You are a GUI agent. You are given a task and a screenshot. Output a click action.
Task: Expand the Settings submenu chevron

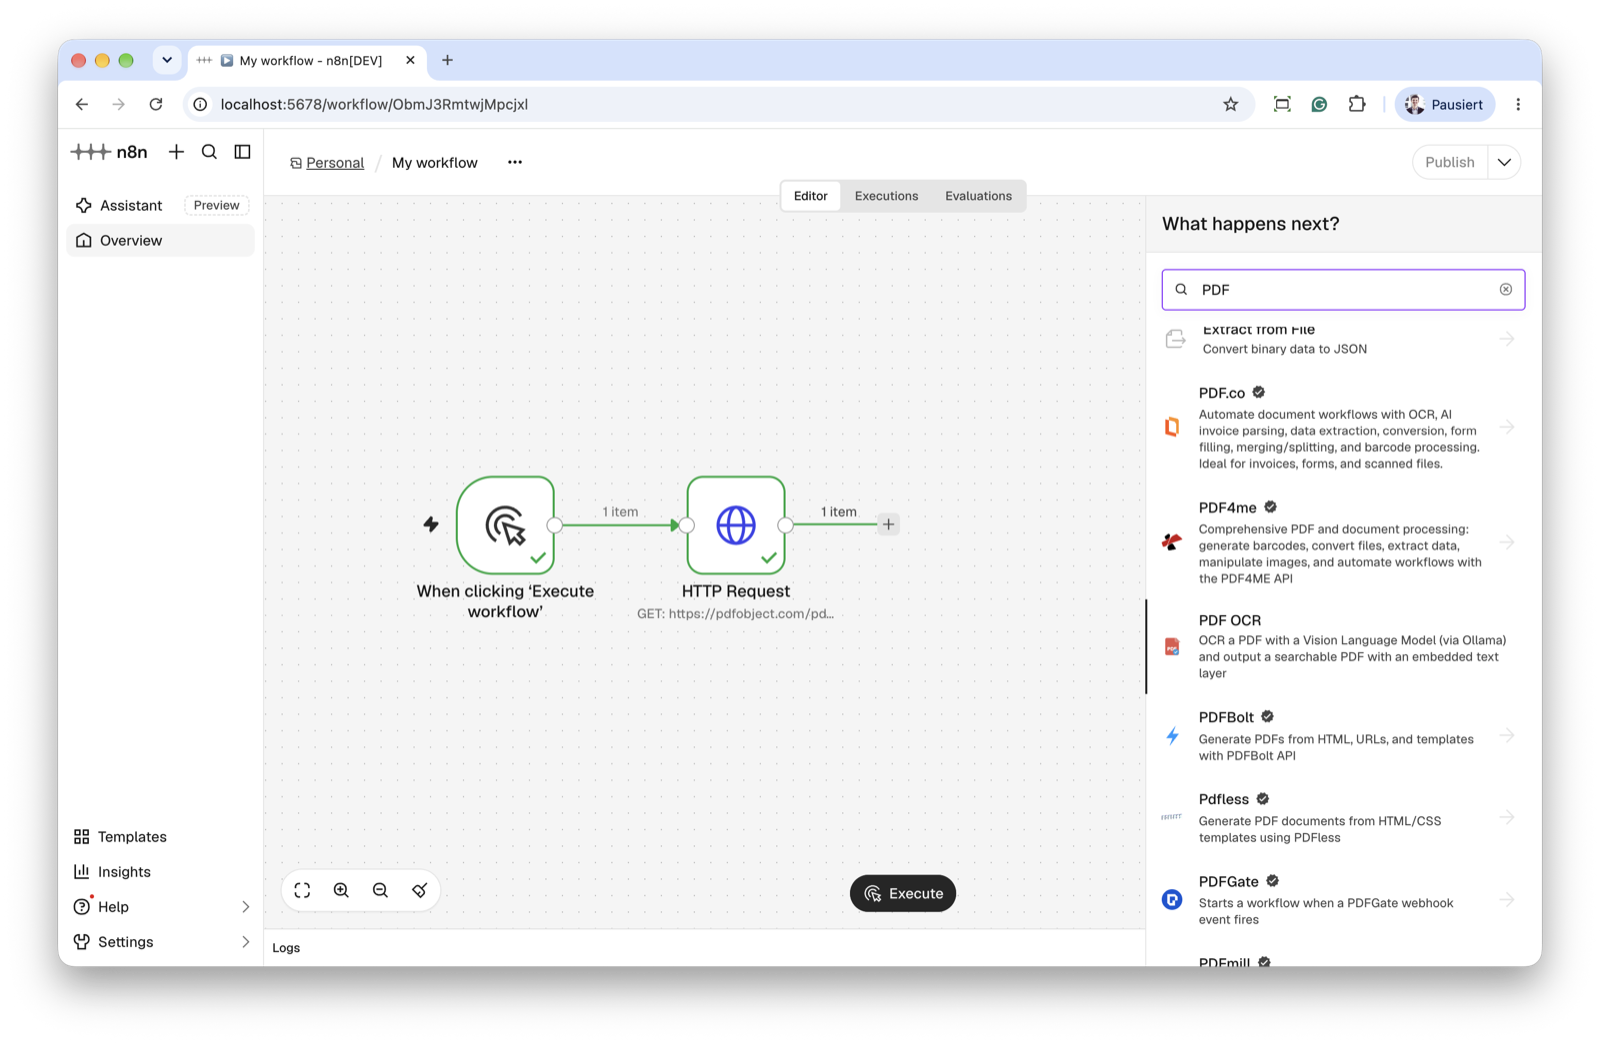[x=245, y=942]
